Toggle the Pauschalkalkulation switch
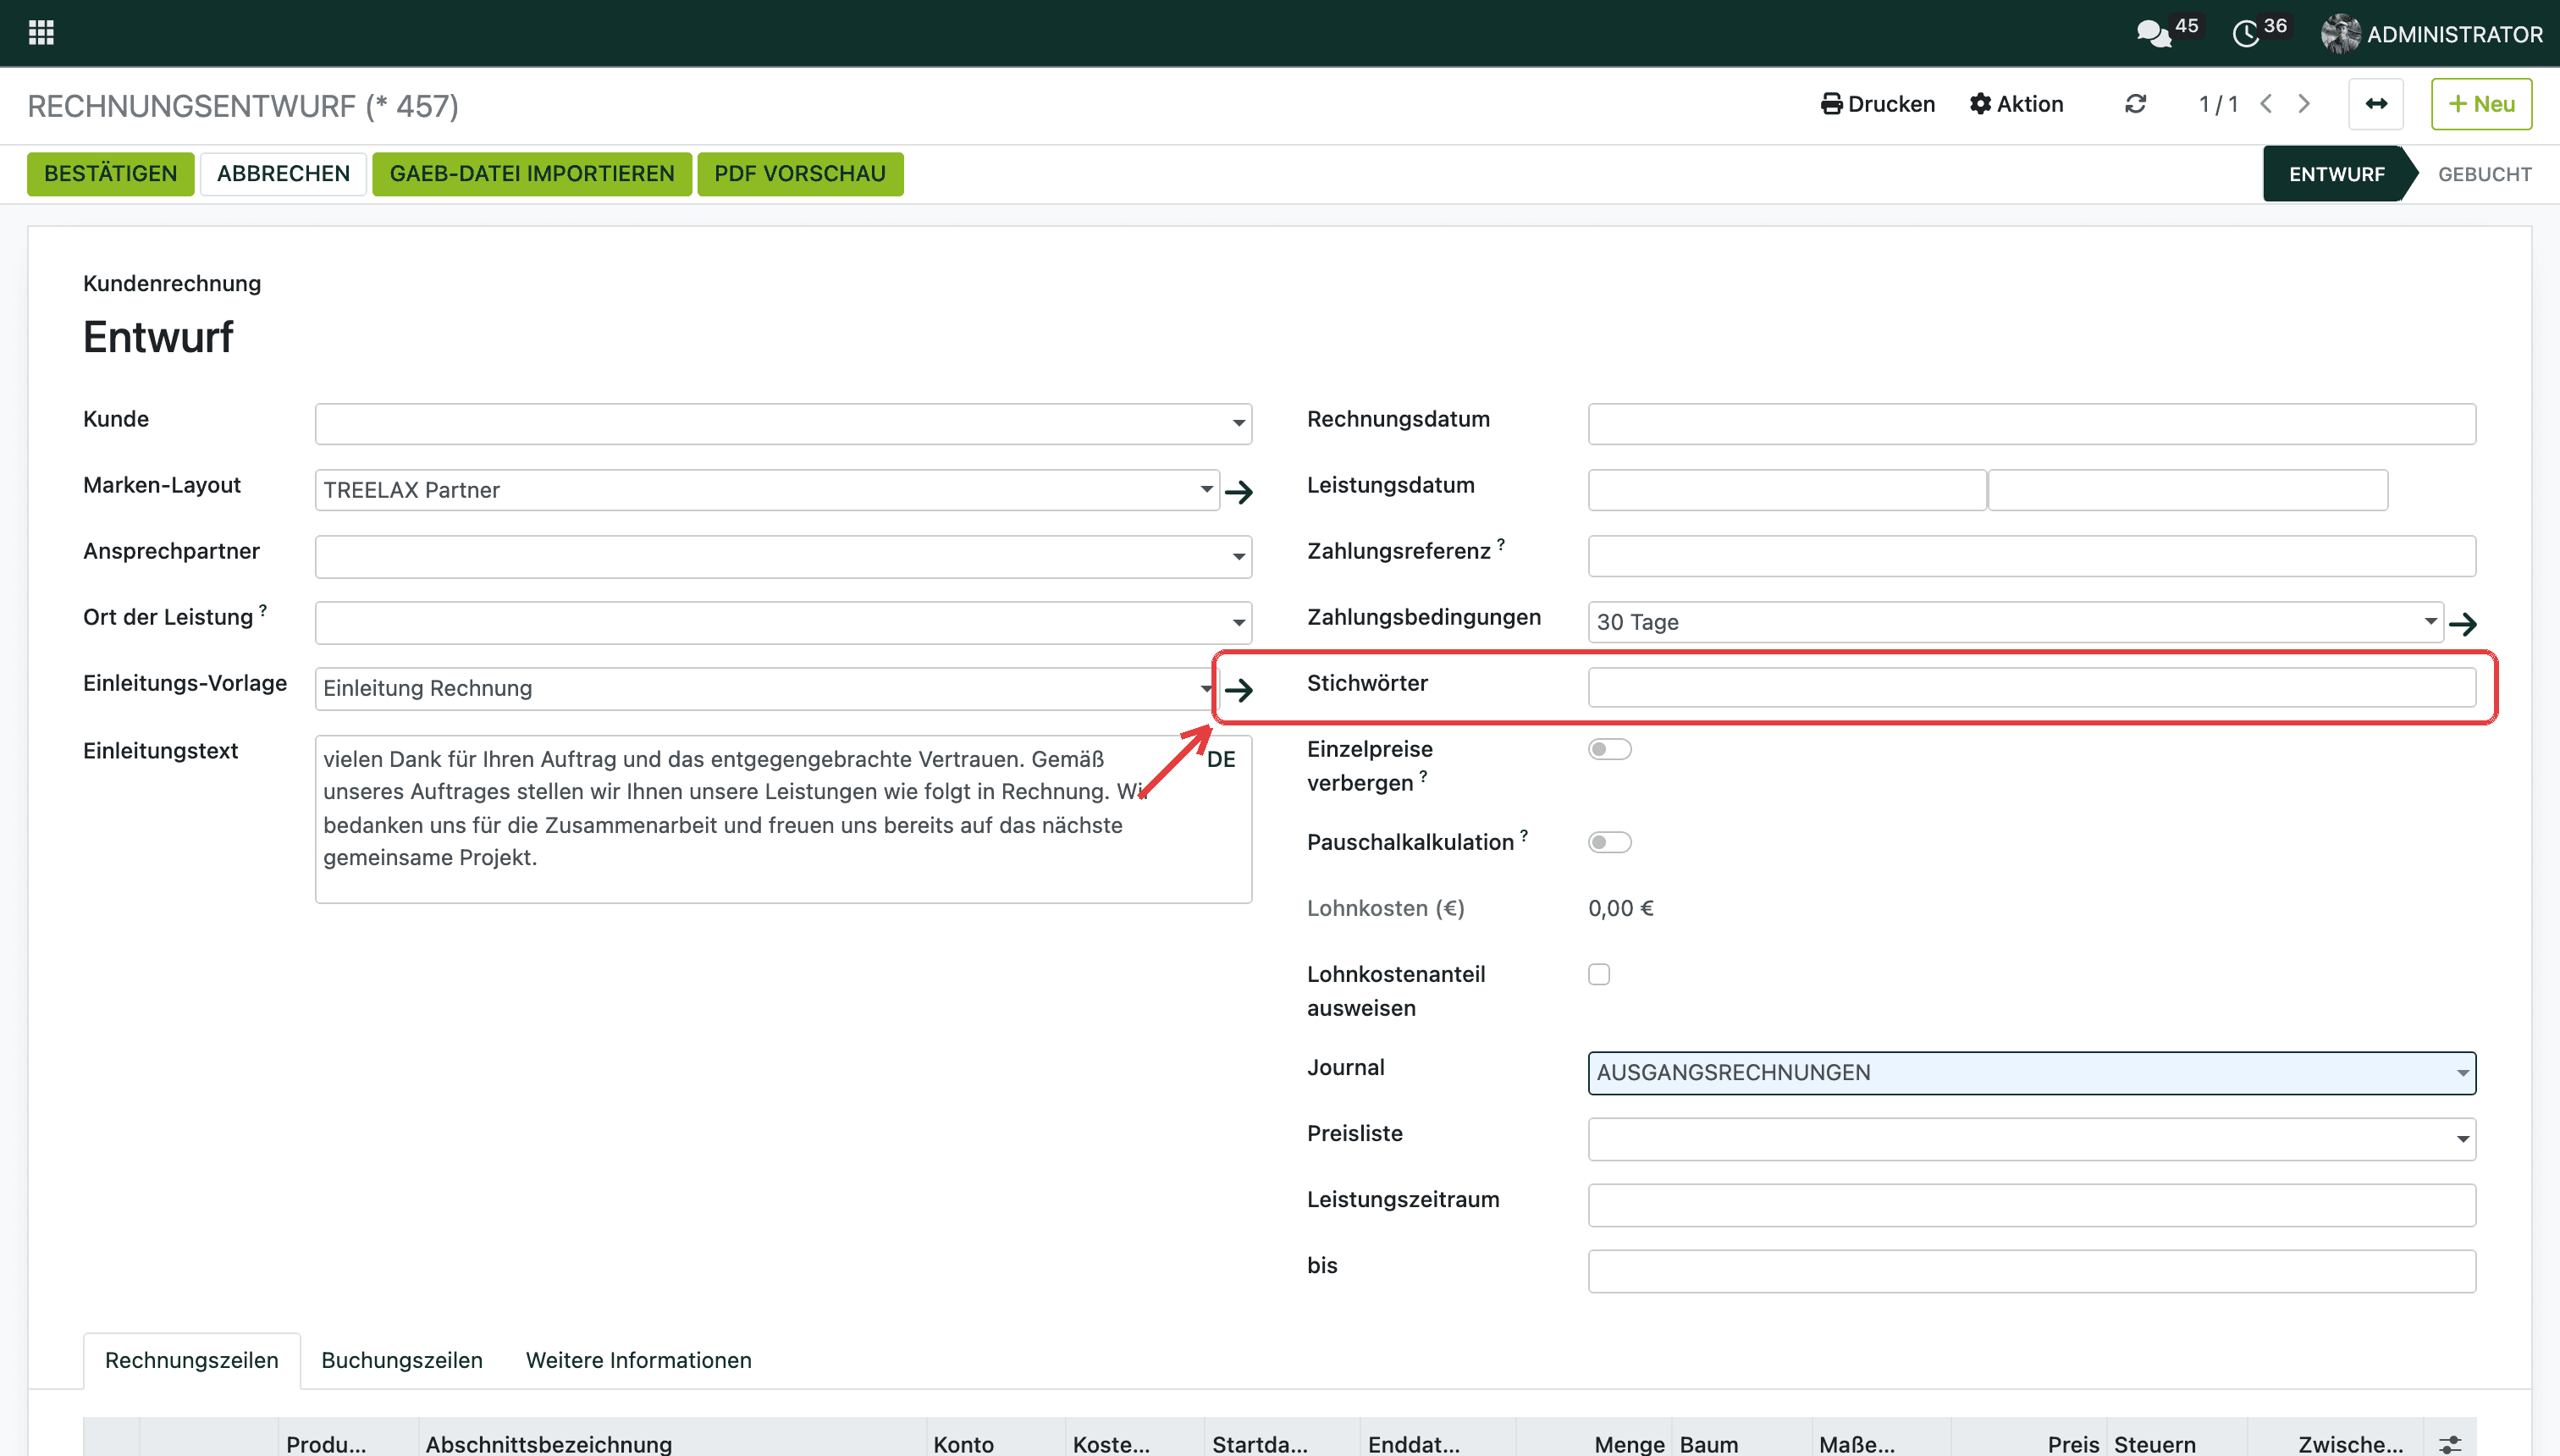The width and height of the screenshot is (2560, 1456). 1610,842
